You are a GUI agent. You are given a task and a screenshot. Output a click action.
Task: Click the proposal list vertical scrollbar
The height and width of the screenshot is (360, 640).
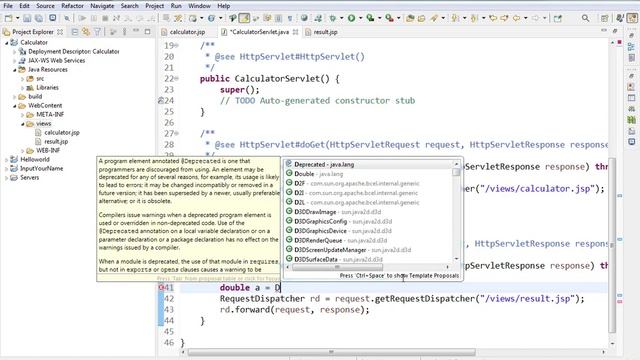click(456, 172)
